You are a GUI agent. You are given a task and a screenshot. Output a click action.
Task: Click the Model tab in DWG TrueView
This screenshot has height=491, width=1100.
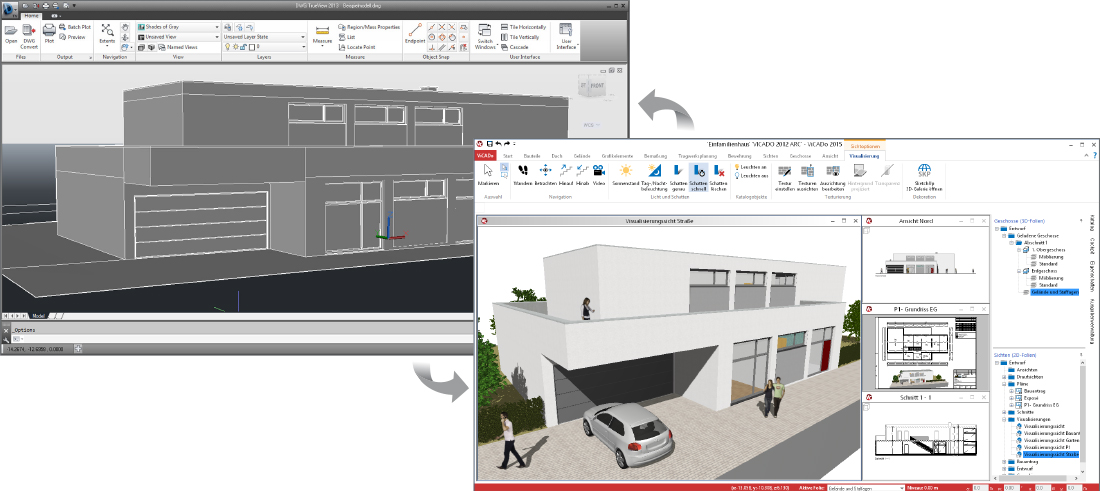pos(39,316)
